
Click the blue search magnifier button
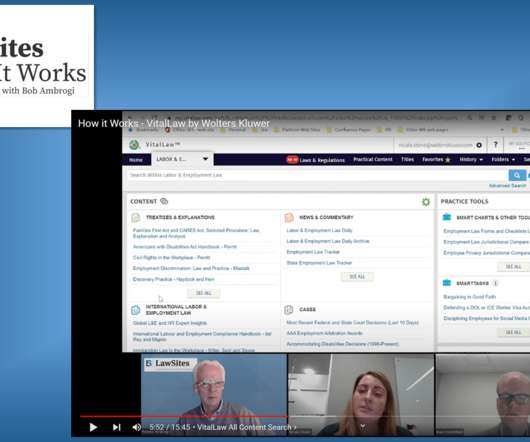(517, 175)
